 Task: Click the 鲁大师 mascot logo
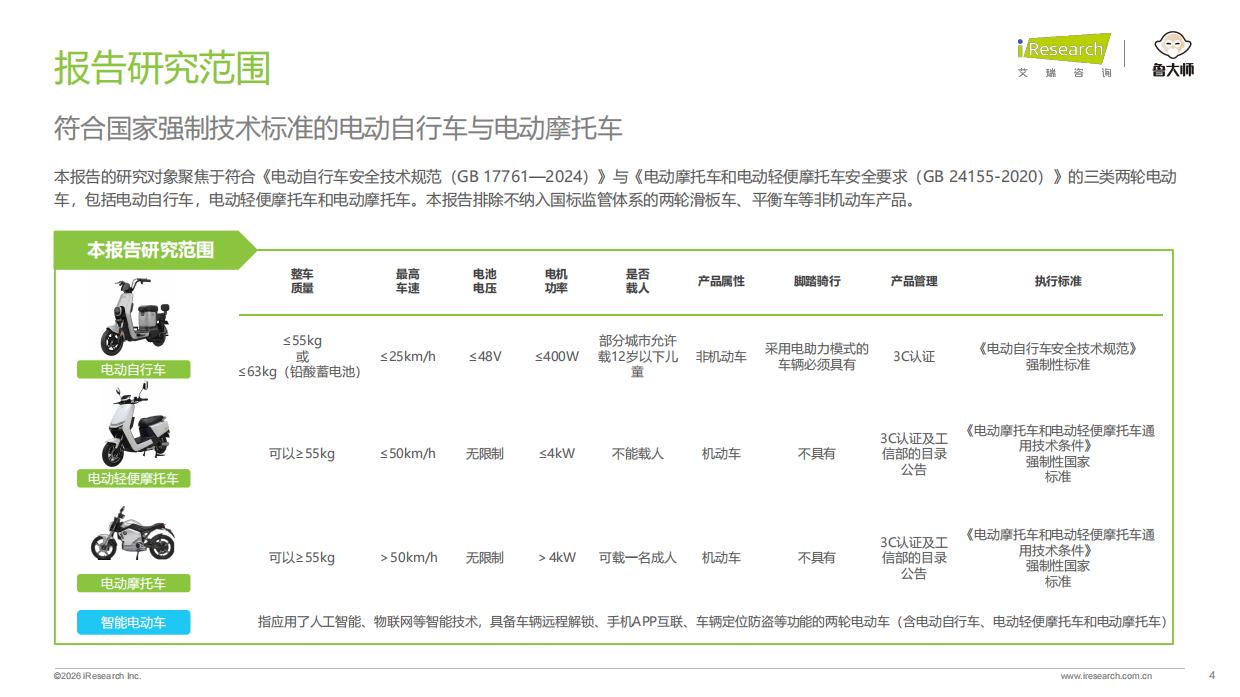(x=1173, y=55)
